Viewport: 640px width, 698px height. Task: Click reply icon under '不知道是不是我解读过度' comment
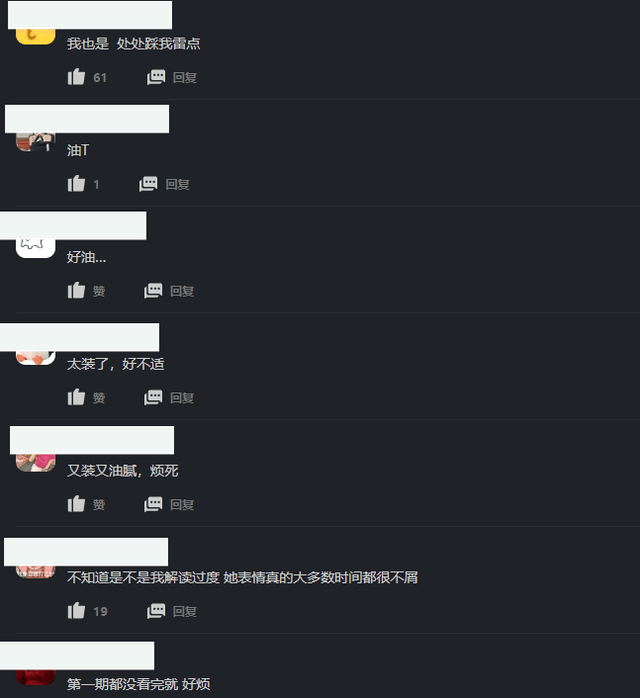click(x=156, y=611)
